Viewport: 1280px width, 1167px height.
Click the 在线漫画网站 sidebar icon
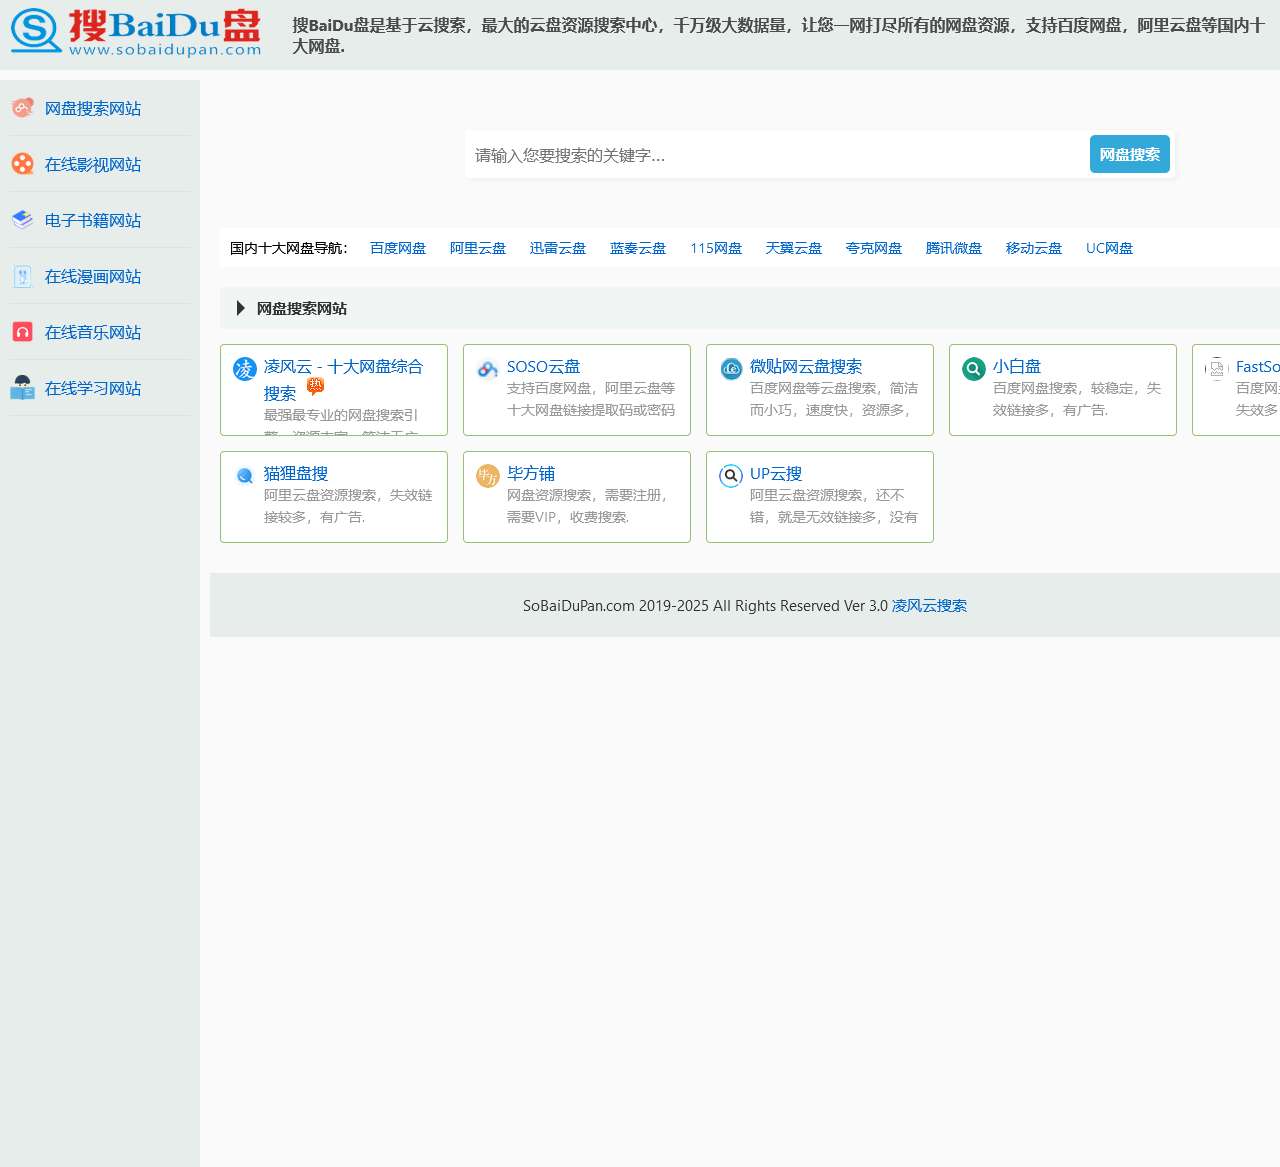point(22,276)
